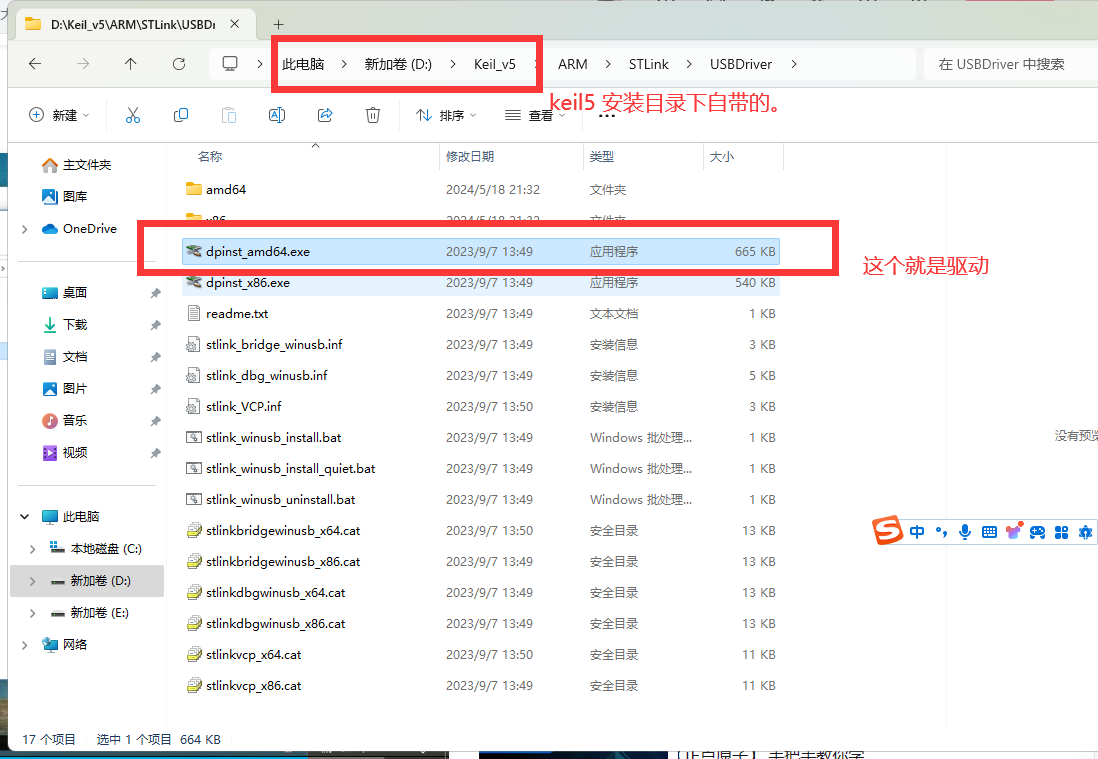Expand the OneDrive sidebar node
Viewport: 1098px width, 759px height.
(25, 229)
